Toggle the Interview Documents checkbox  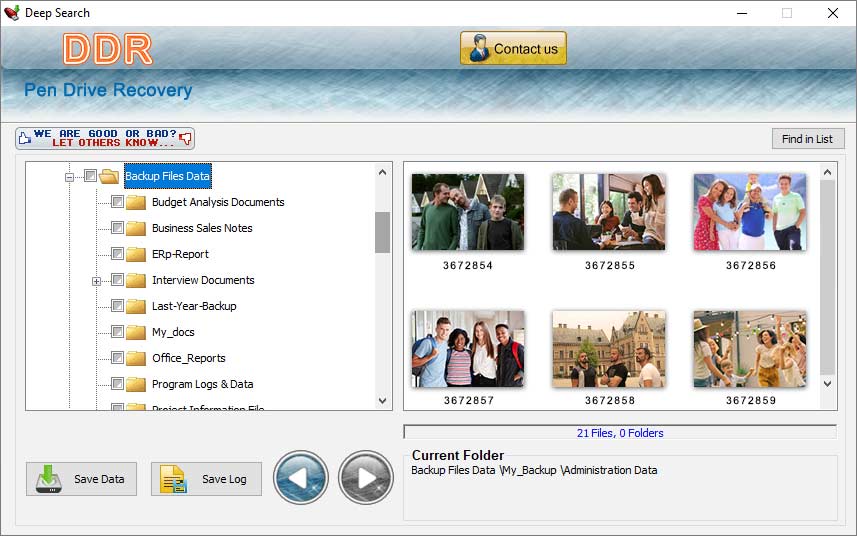[117, 280]
